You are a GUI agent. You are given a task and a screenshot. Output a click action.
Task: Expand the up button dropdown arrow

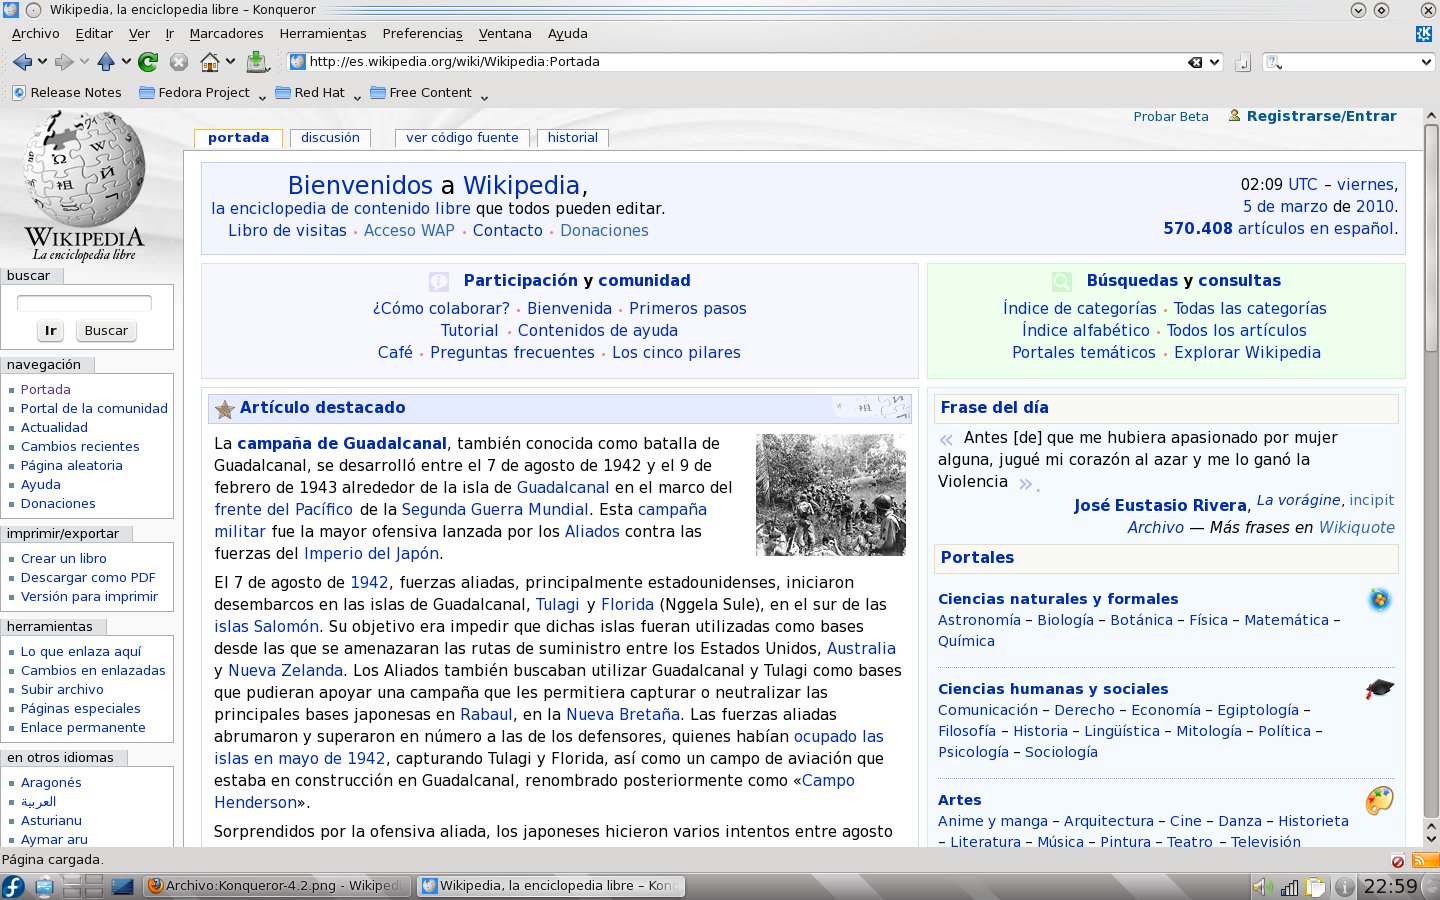point(126,62)
